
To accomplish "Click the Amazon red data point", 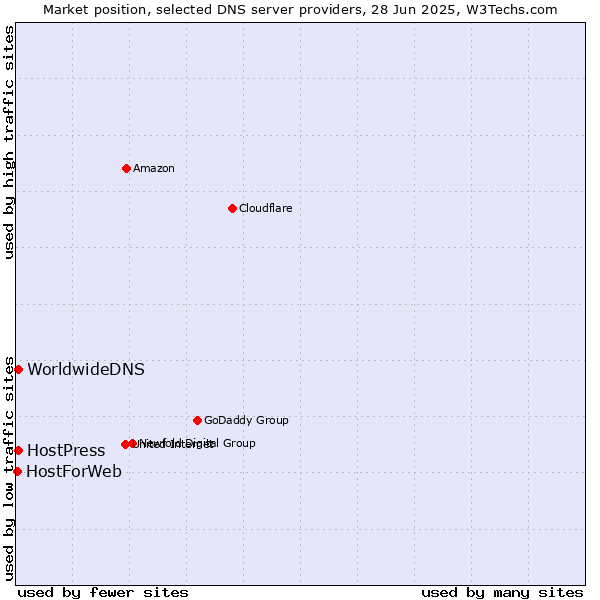I will click(x=126, y=168).
